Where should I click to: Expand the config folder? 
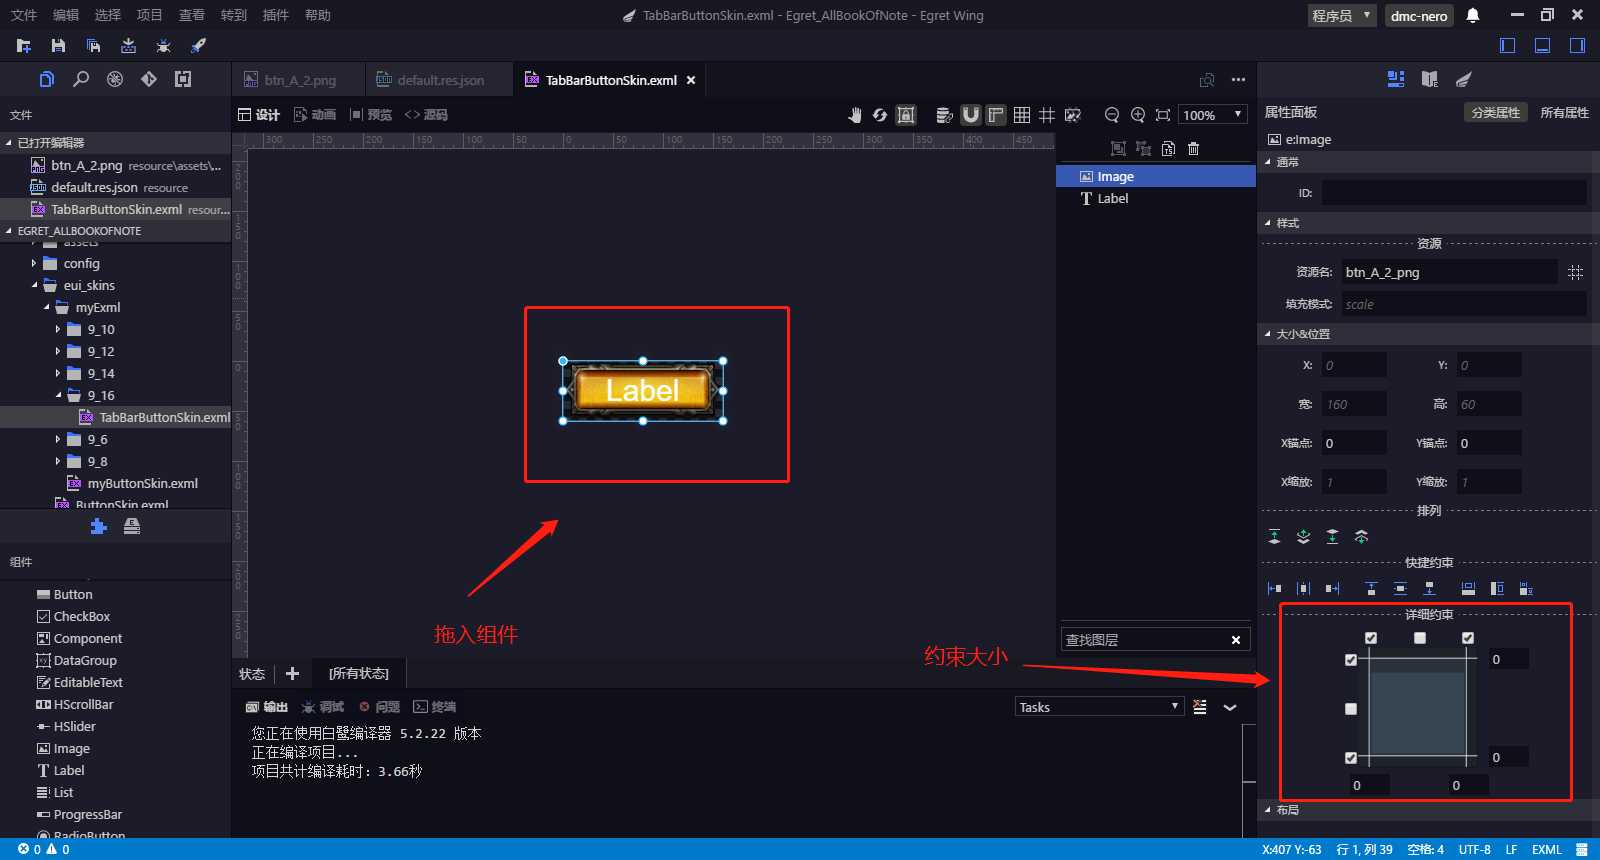click(34, 264)
